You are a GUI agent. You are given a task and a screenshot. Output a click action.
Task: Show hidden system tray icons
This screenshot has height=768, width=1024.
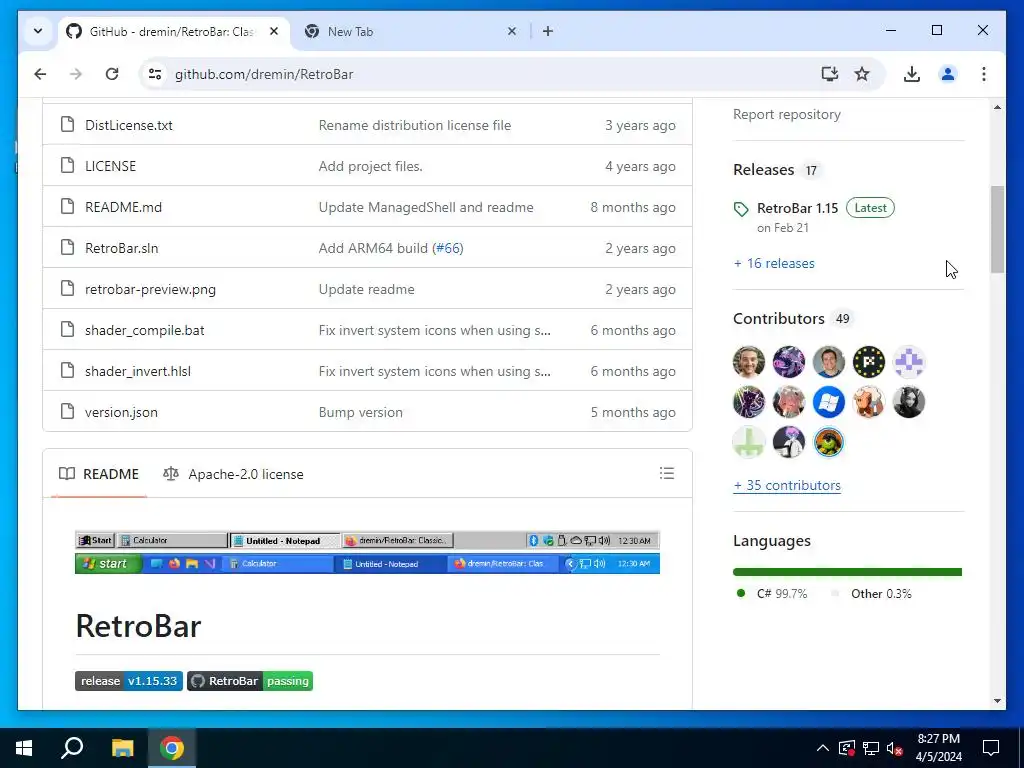823,748
